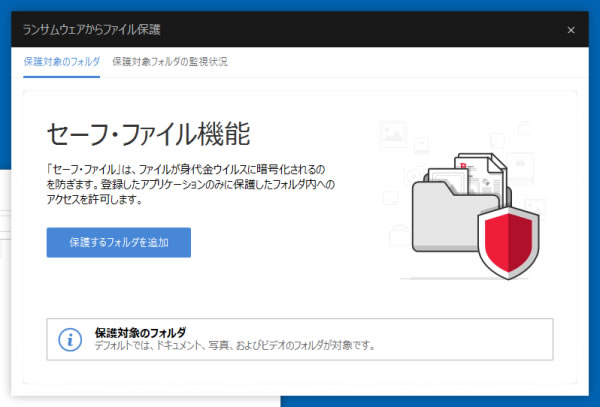Image resolution: width=600 pixels, height=407 pixels.
Task: Click the blue info circle icon
Action: click(x=70, y=339)
